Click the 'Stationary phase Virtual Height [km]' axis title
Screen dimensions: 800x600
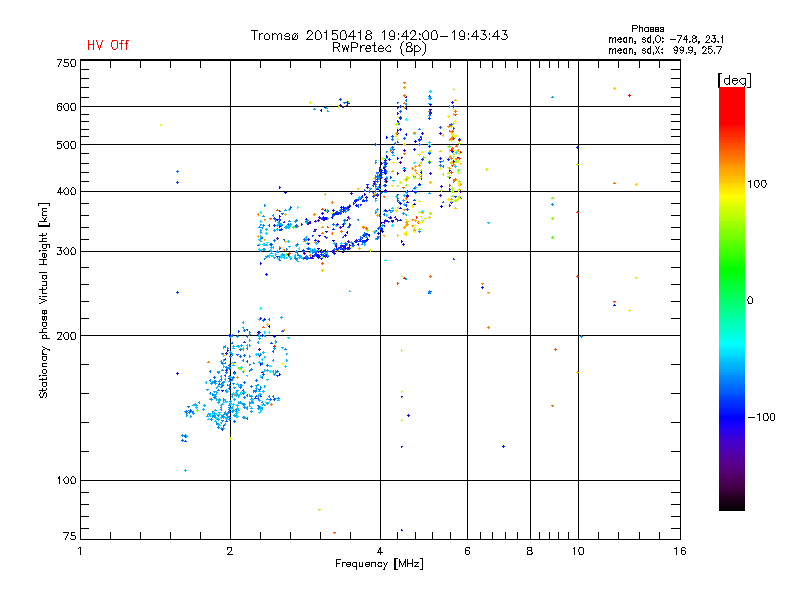coord(44,300)
